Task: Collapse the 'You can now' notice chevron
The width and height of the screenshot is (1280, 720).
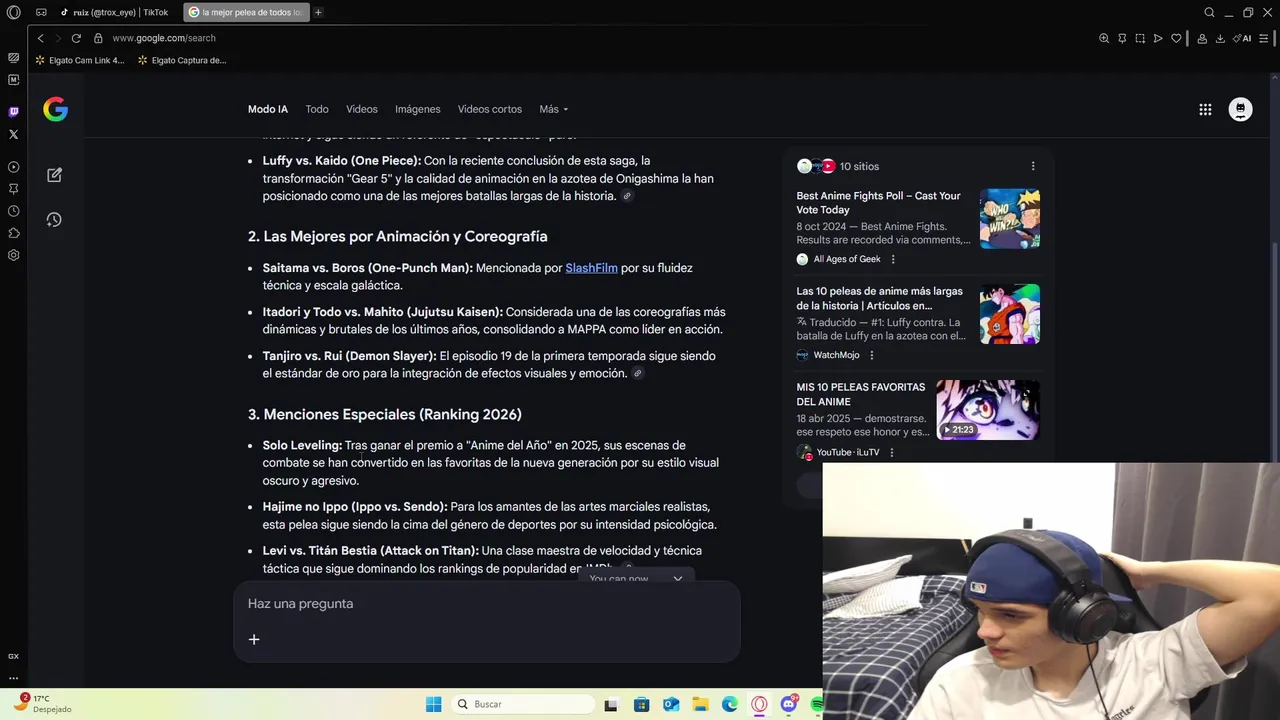Action: (x=677, y=578)
